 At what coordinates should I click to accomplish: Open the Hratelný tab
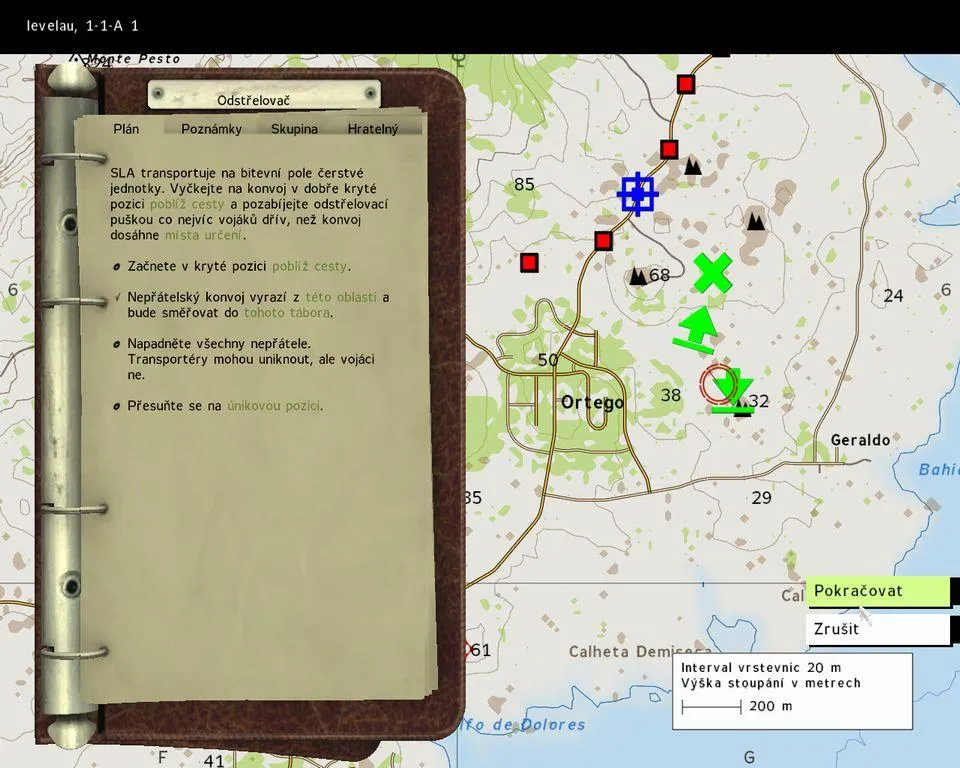372,129
